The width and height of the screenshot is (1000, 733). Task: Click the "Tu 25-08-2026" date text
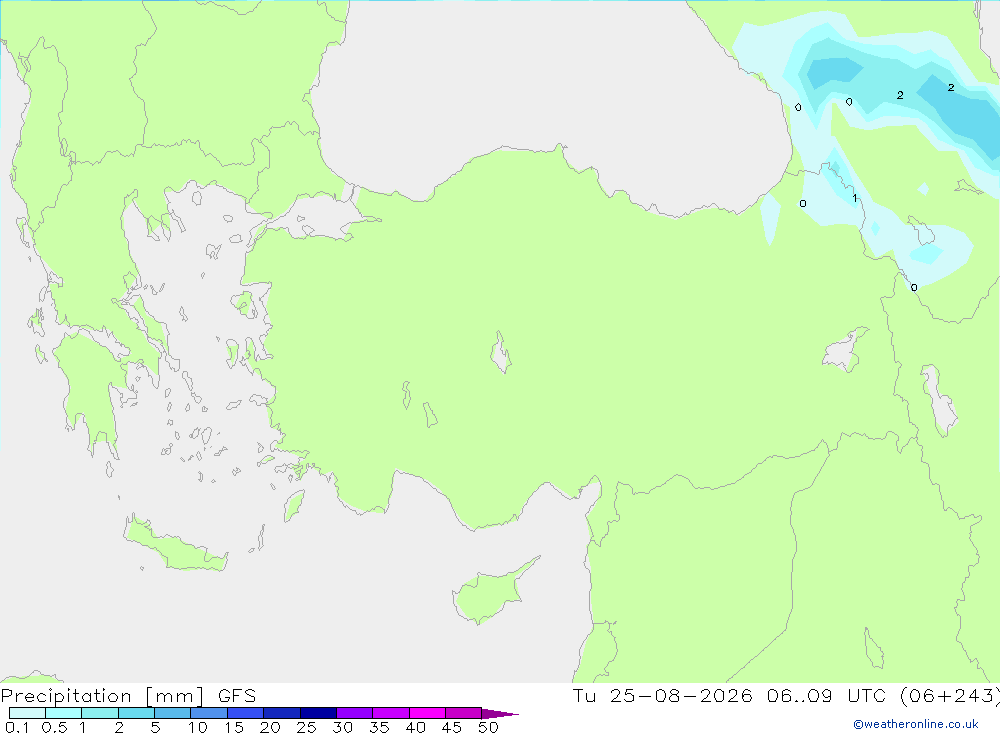pos(663,695)
